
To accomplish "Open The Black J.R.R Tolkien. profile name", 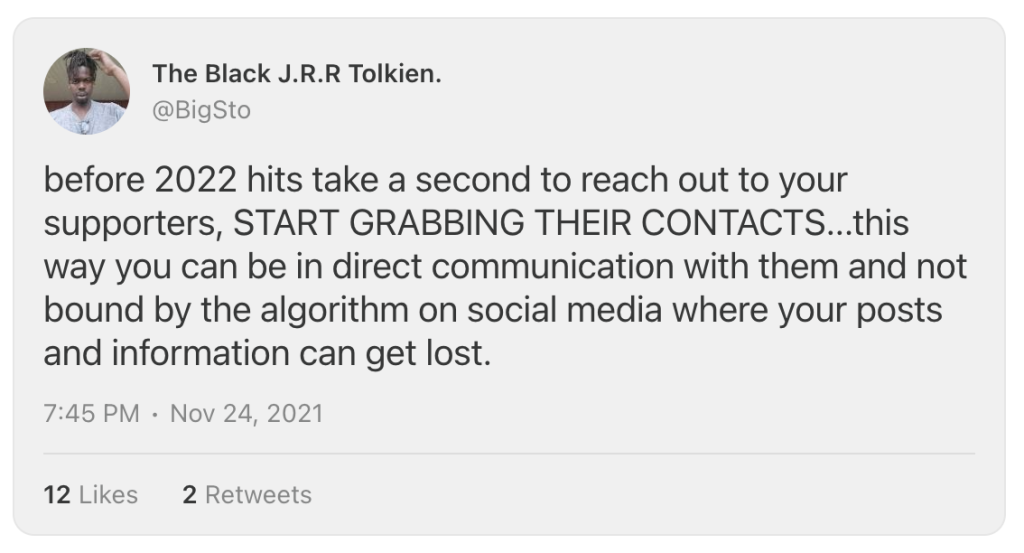I will [x=296, y=75].
